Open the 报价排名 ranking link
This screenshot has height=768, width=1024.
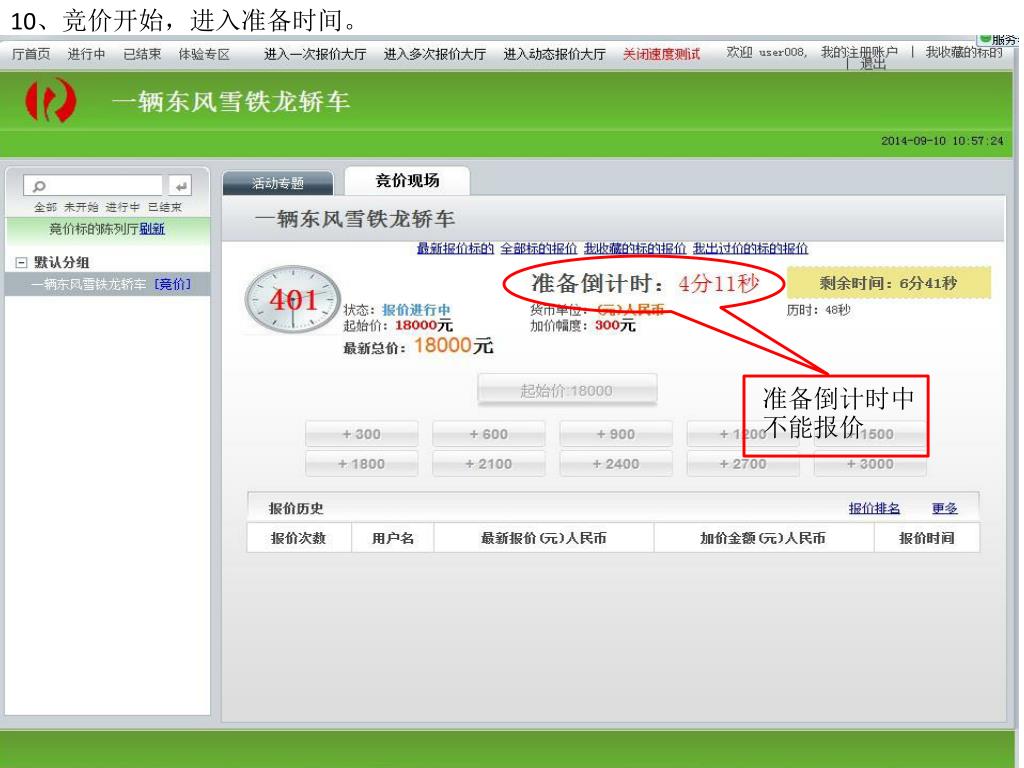874,508
